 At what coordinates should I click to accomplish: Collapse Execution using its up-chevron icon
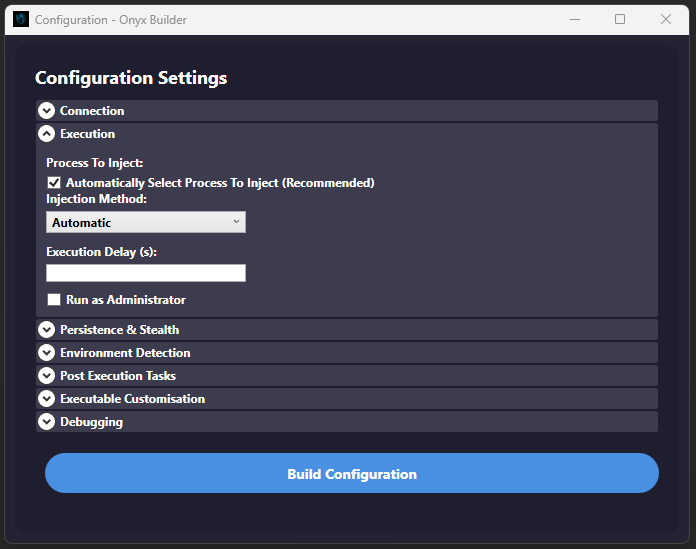(x=46, y=134)
